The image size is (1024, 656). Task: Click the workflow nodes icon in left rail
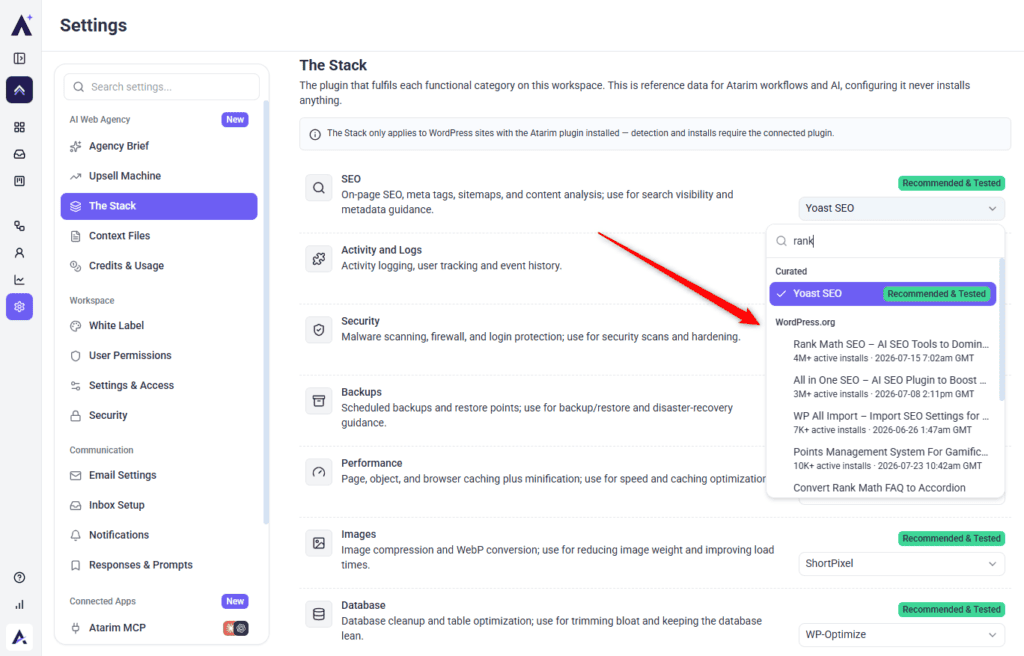(20, 226)
